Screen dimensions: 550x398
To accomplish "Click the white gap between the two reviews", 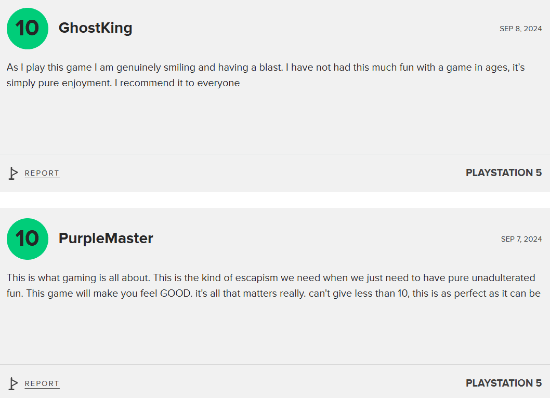I will 275,200.
